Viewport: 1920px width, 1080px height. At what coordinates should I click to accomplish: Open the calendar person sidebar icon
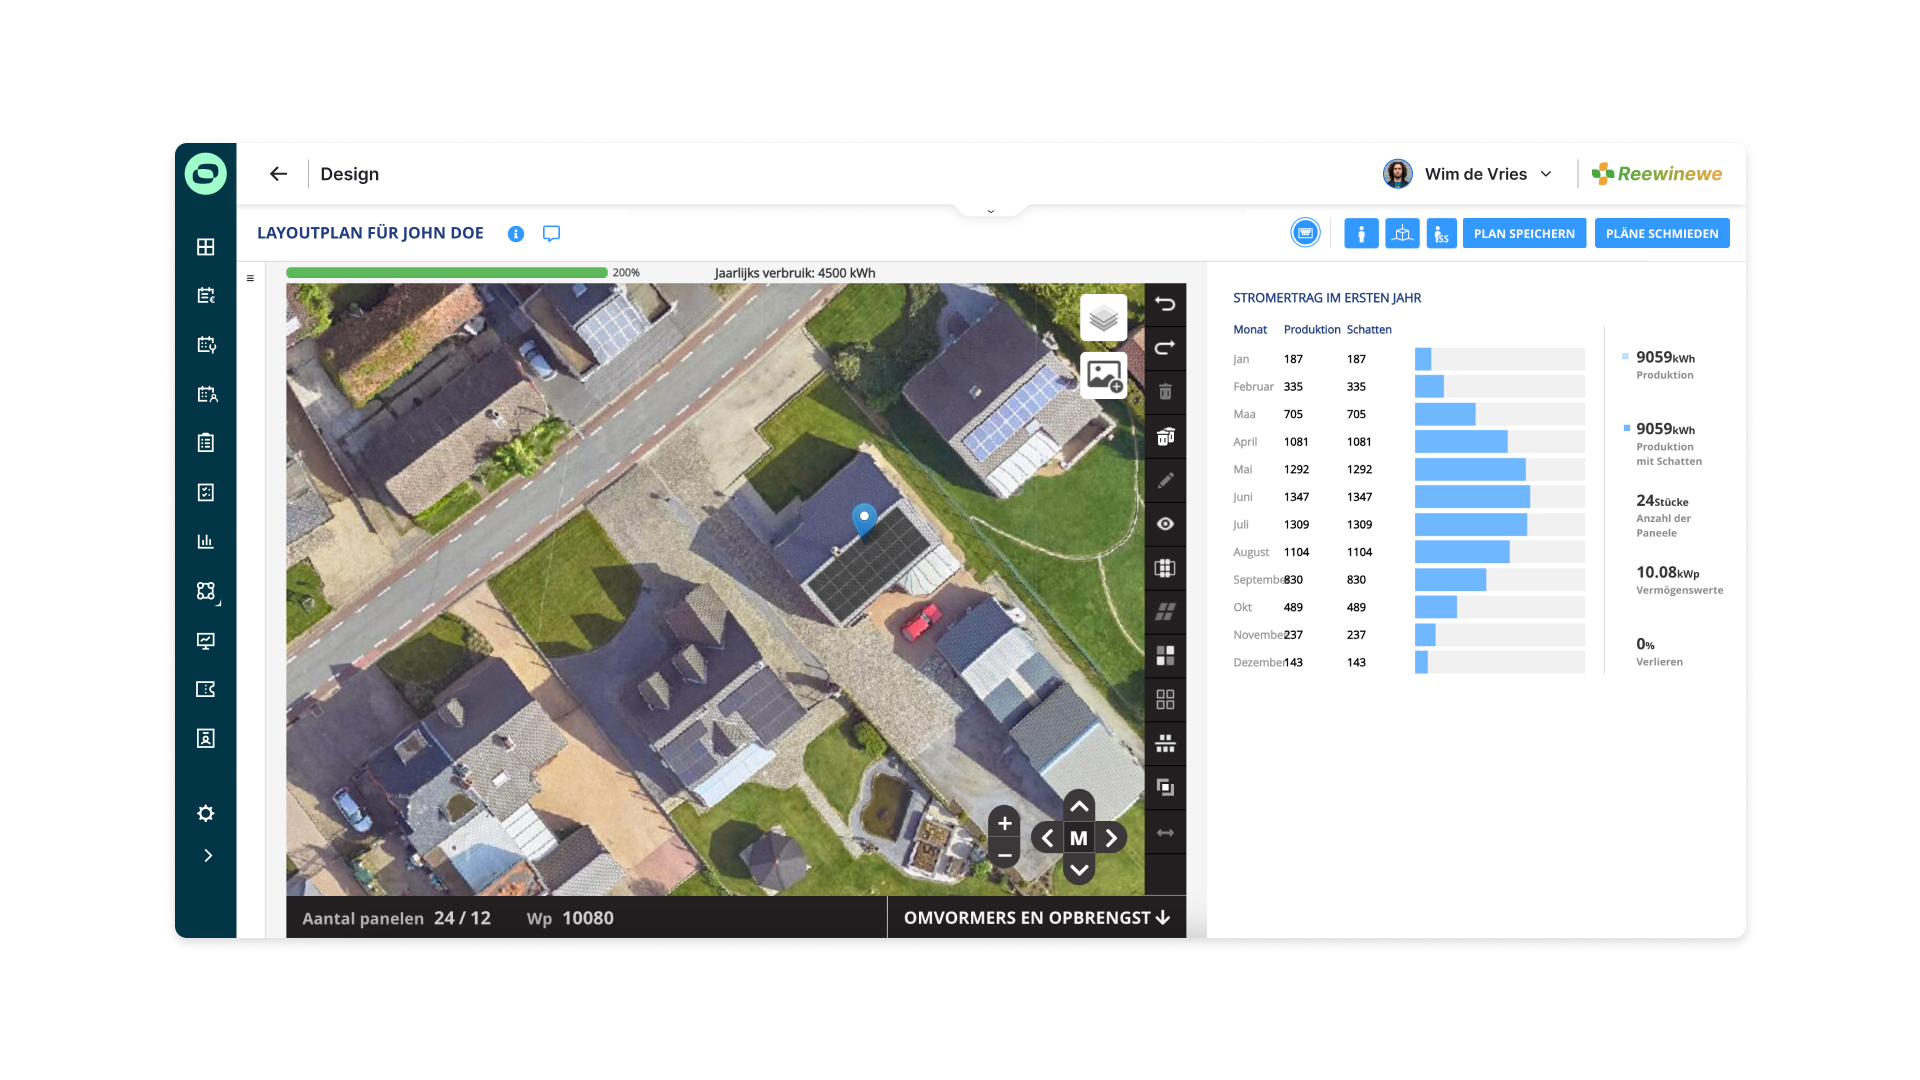click(x=206, y=394)
